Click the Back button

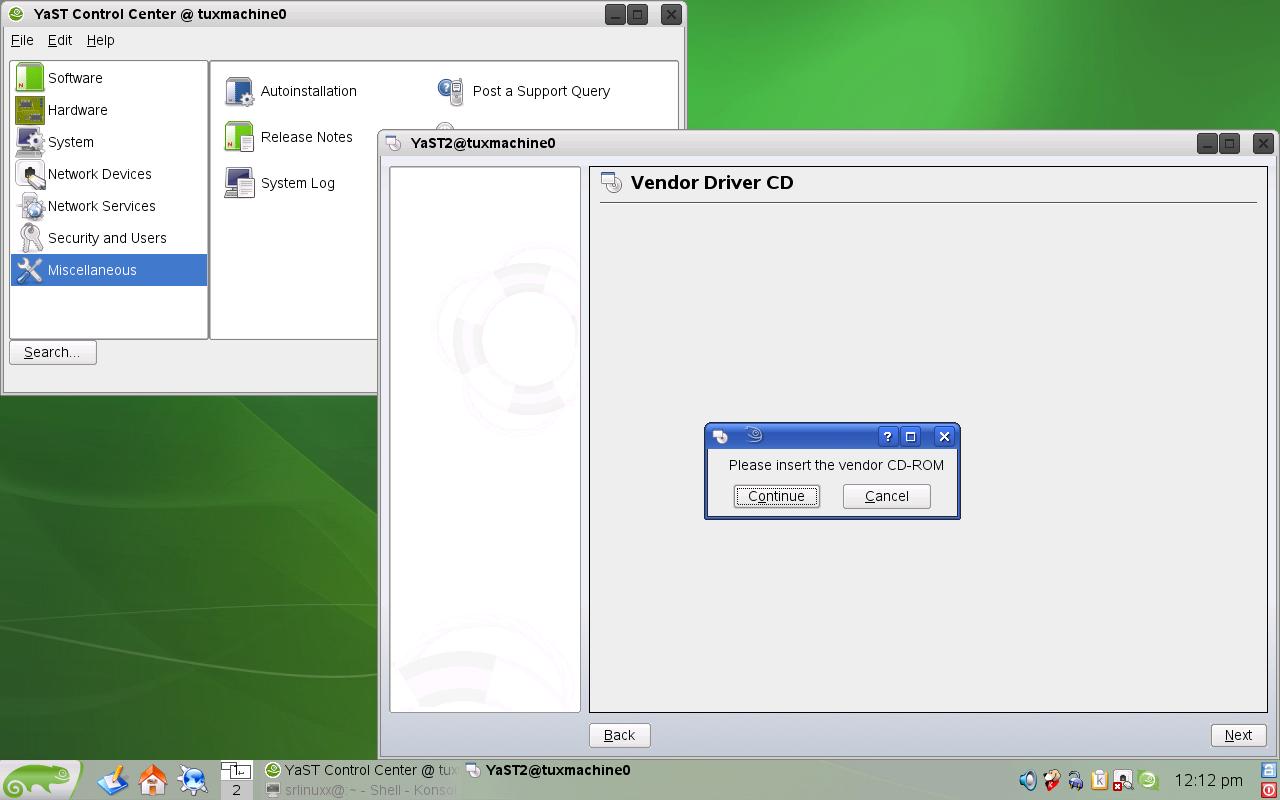click(620, 735)
